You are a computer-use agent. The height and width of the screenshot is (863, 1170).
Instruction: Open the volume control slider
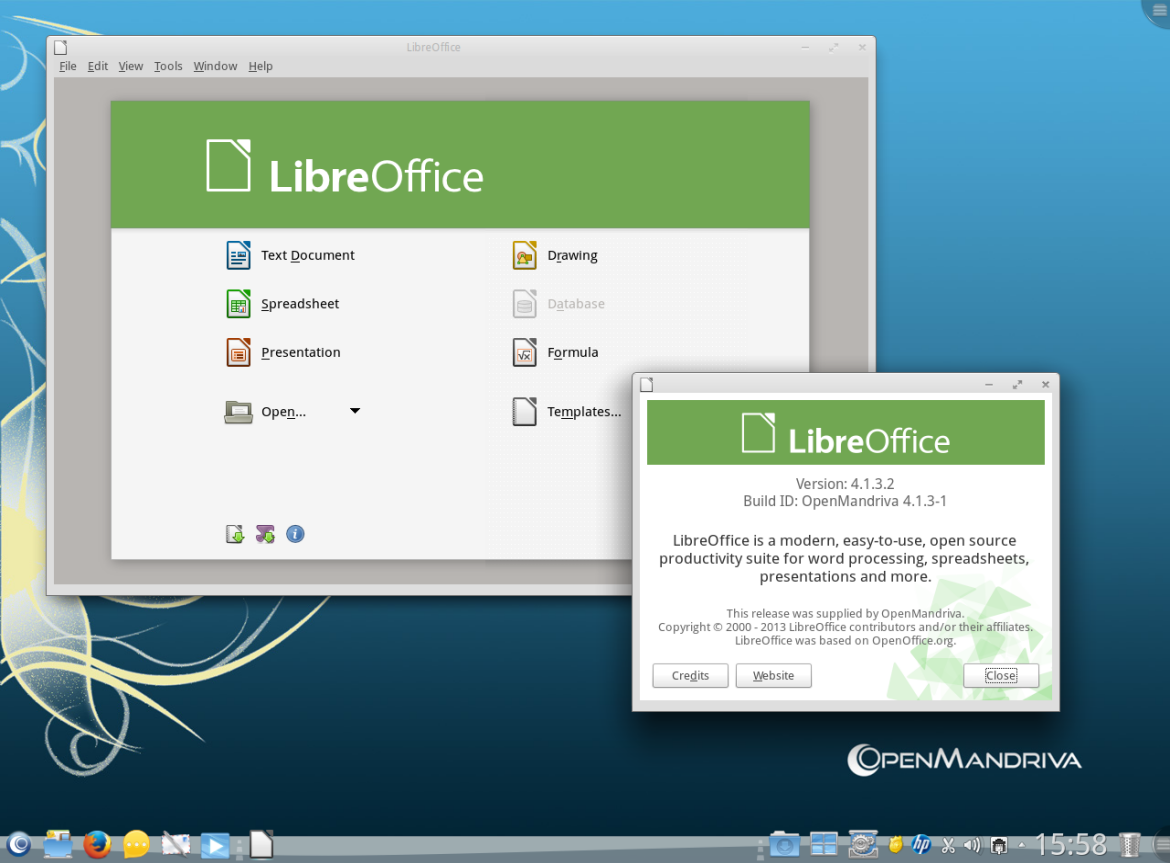[972, 844]
